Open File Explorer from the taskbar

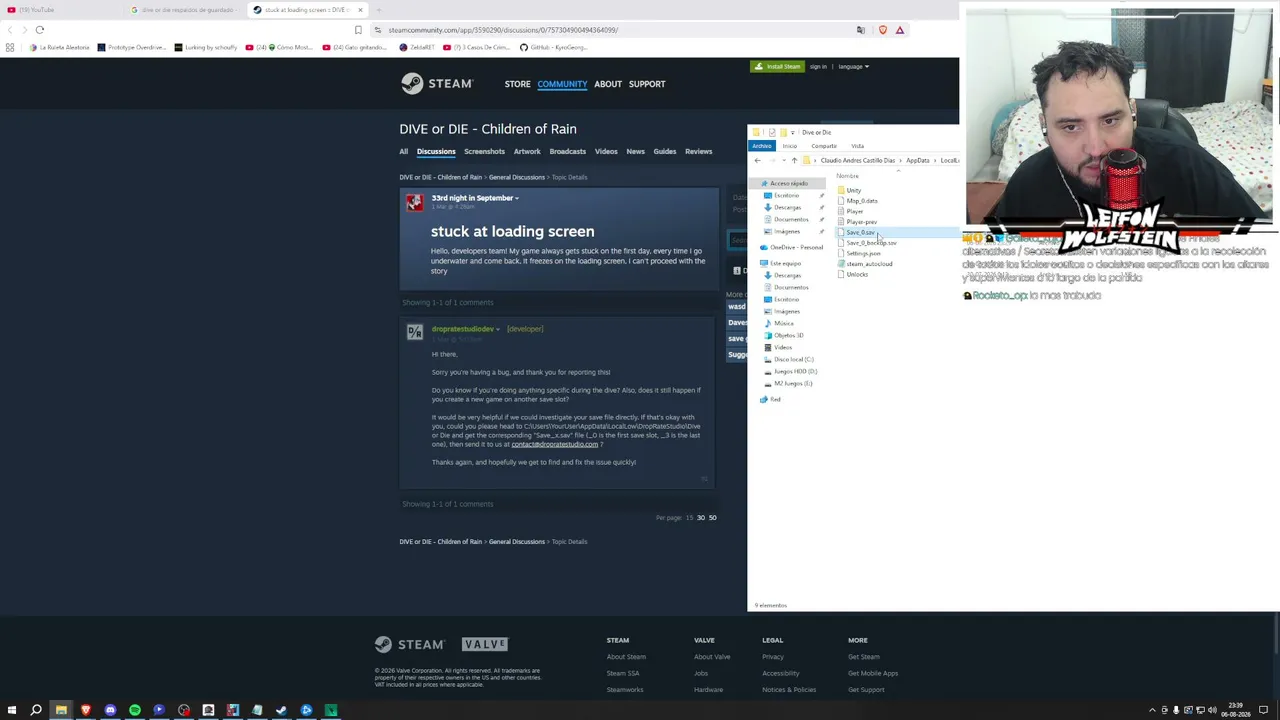(x=61, y=710)
